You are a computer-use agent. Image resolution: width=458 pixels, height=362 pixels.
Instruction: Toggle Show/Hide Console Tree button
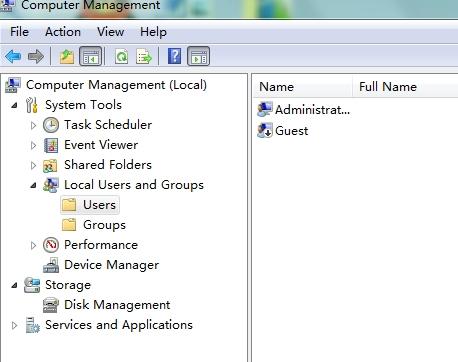pos(91,56)
